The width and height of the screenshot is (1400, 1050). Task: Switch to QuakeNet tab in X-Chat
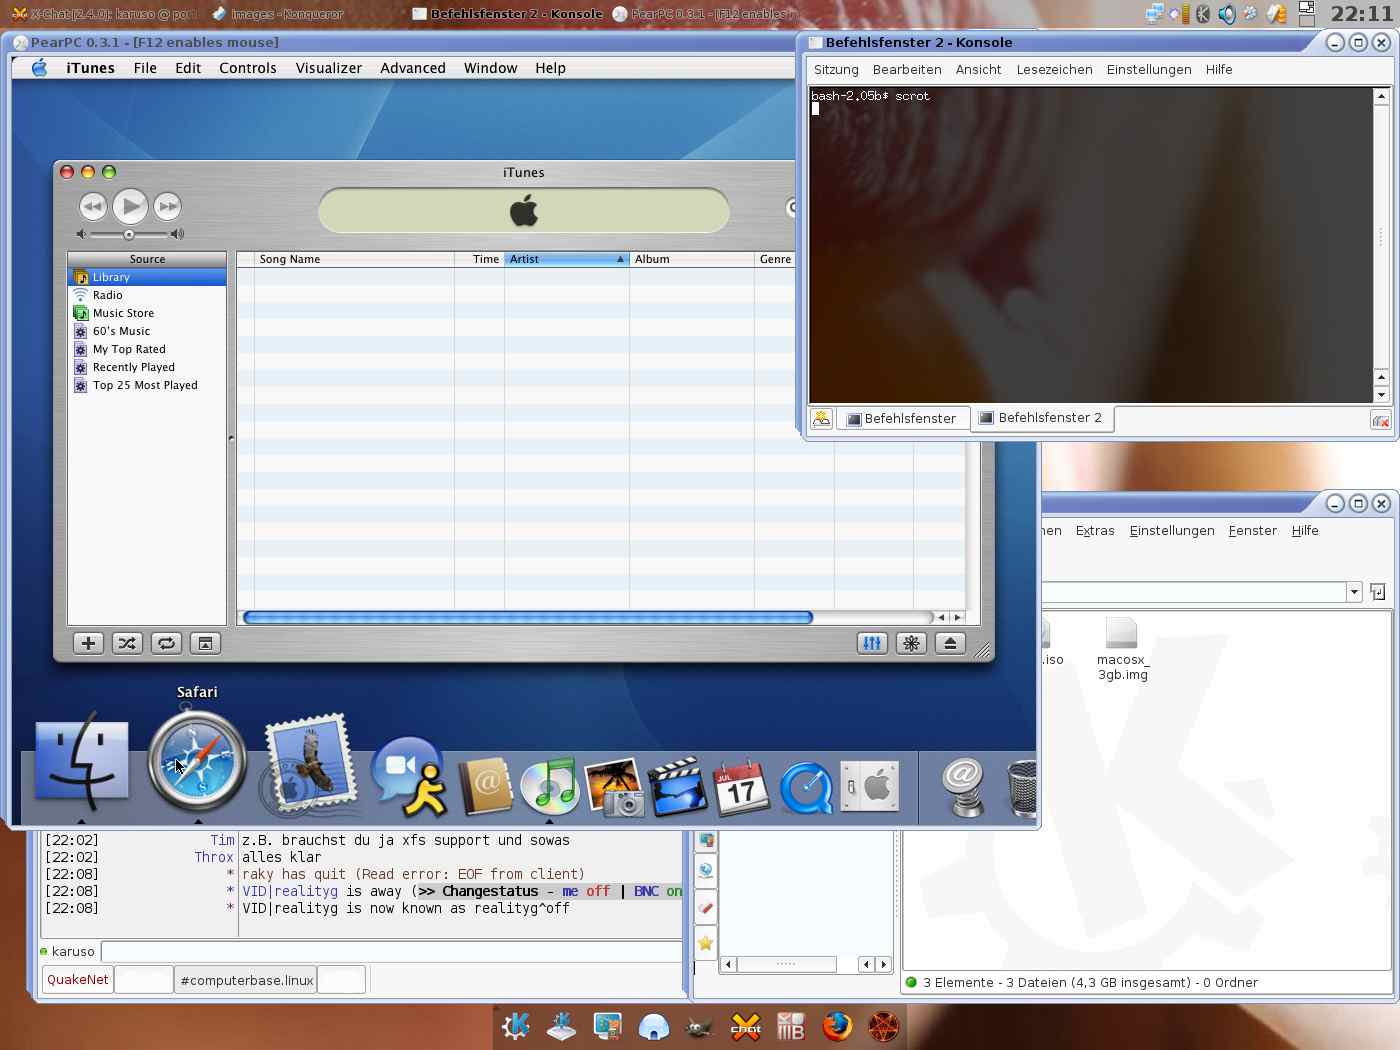coord(77,980)
